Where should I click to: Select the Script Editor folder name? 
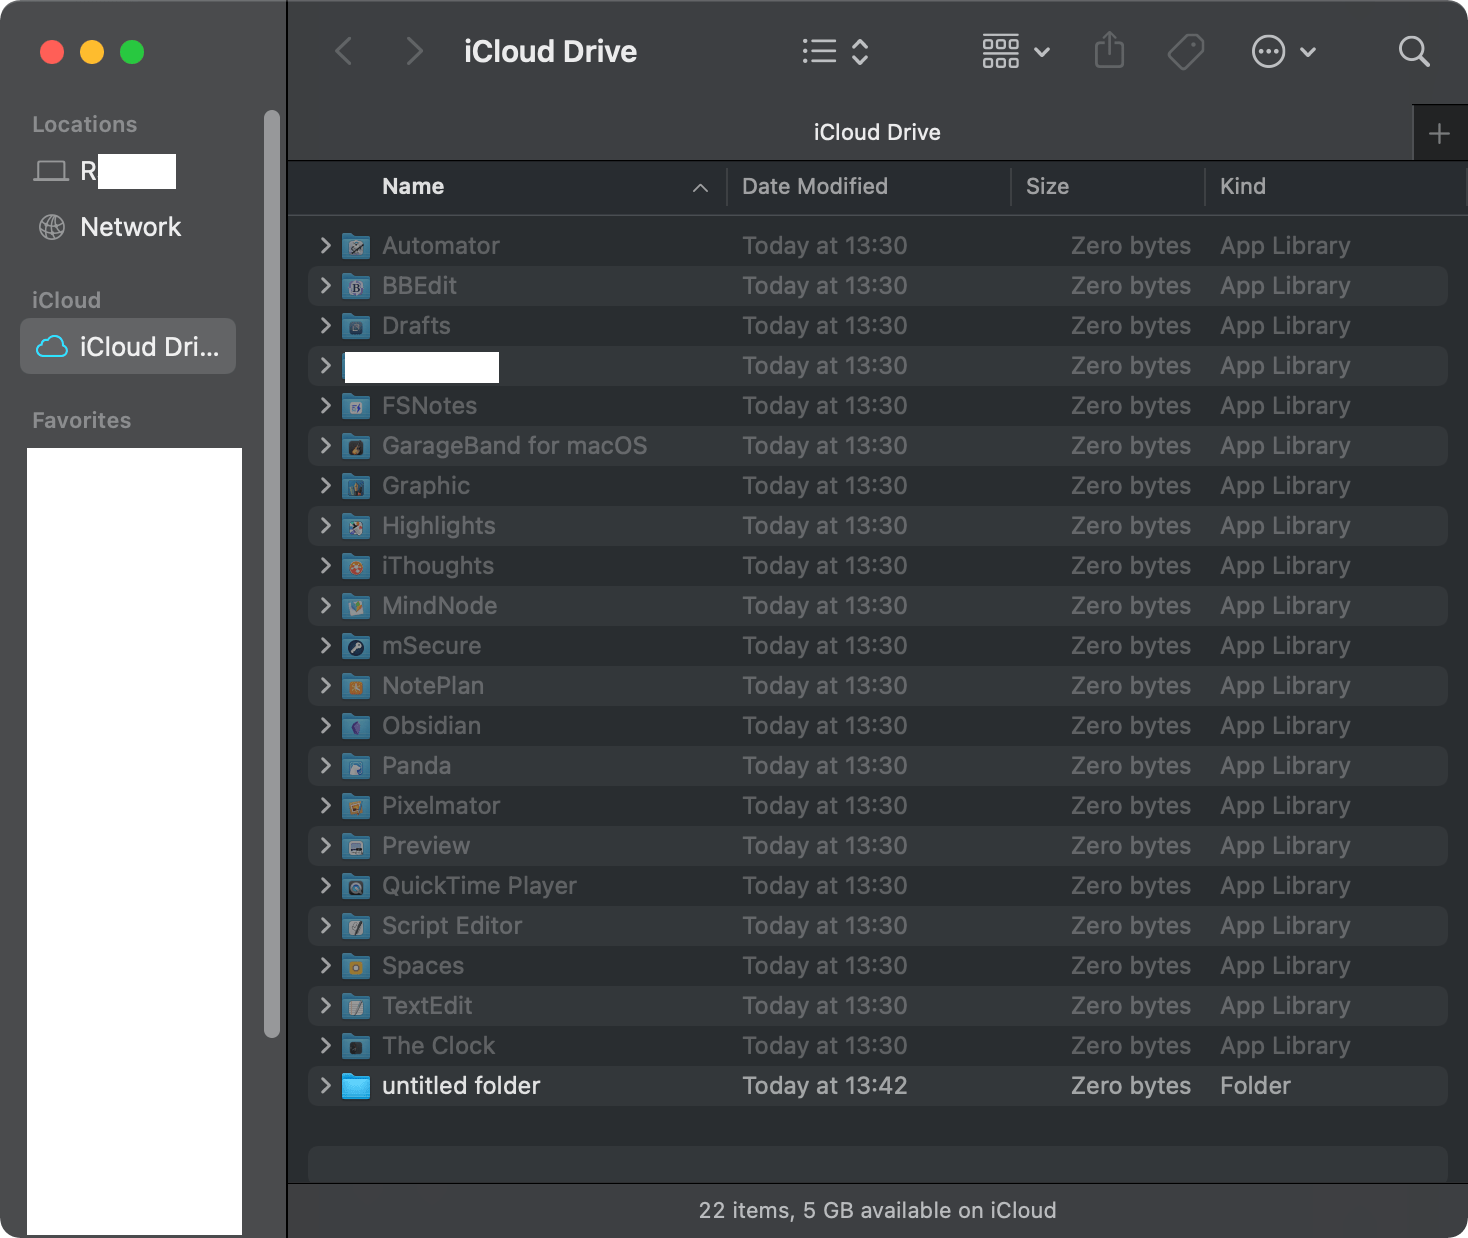coord(452,925)
